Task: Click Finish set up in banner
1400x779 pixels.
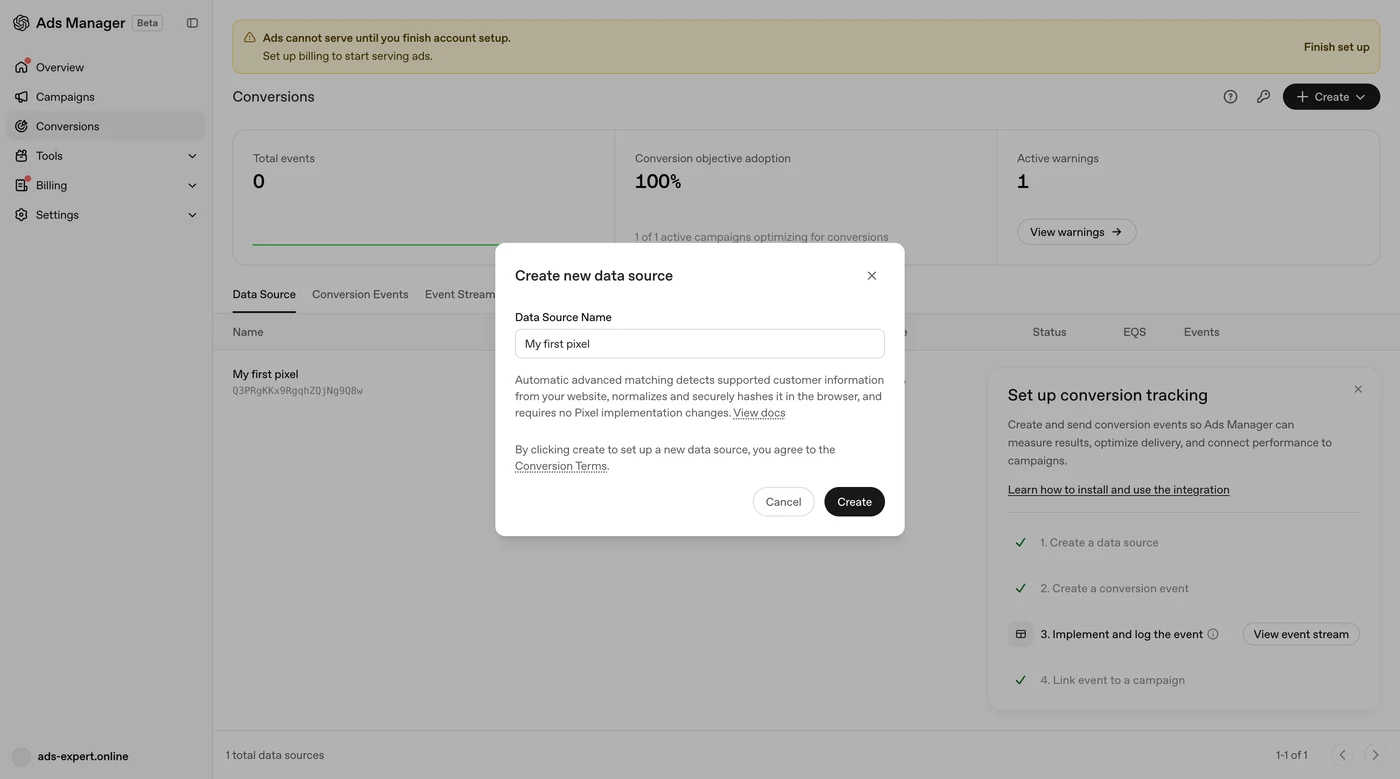Action: (x=1336, y=47)
